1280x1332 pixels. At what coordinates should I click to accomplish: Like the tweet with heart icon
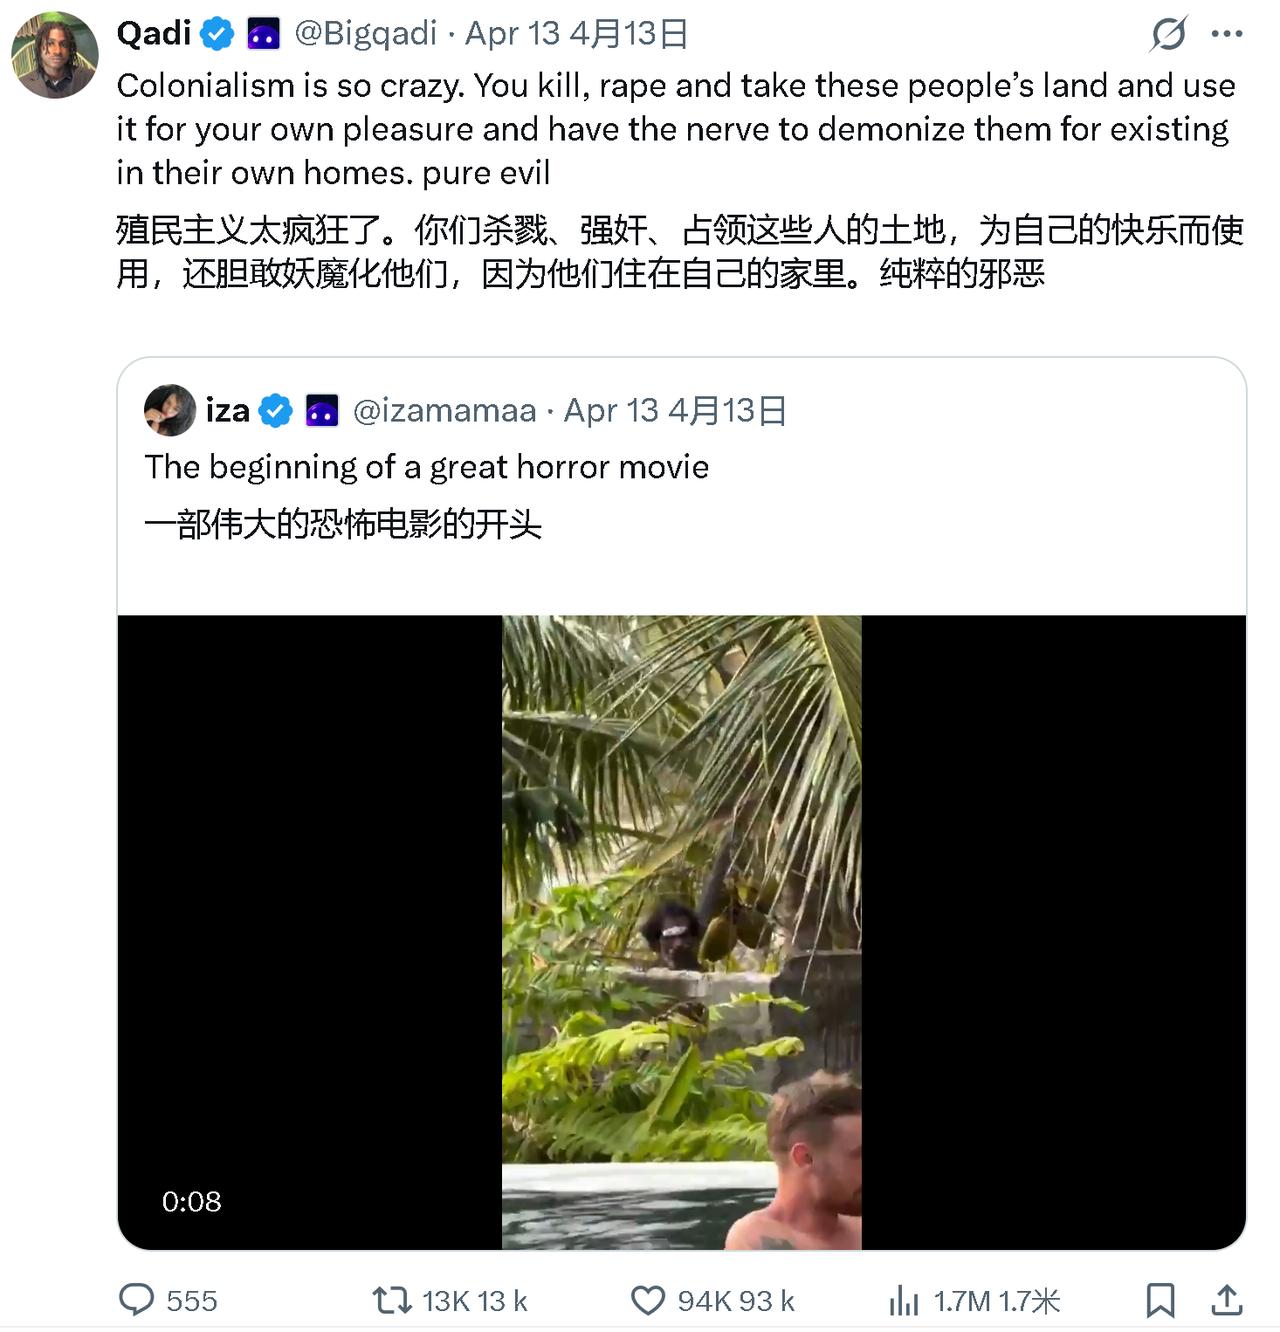point(648,1300)
